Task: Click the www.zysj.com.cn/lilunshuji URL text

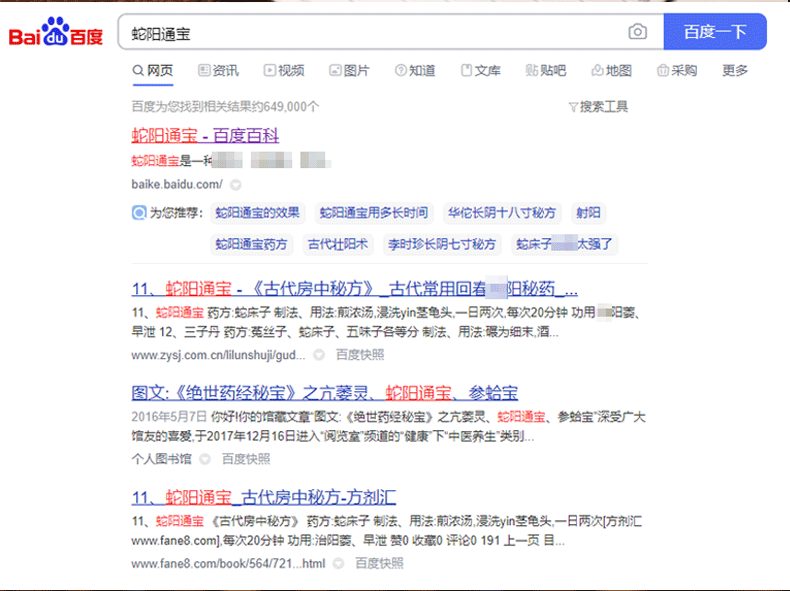Action: click(218, 355)
